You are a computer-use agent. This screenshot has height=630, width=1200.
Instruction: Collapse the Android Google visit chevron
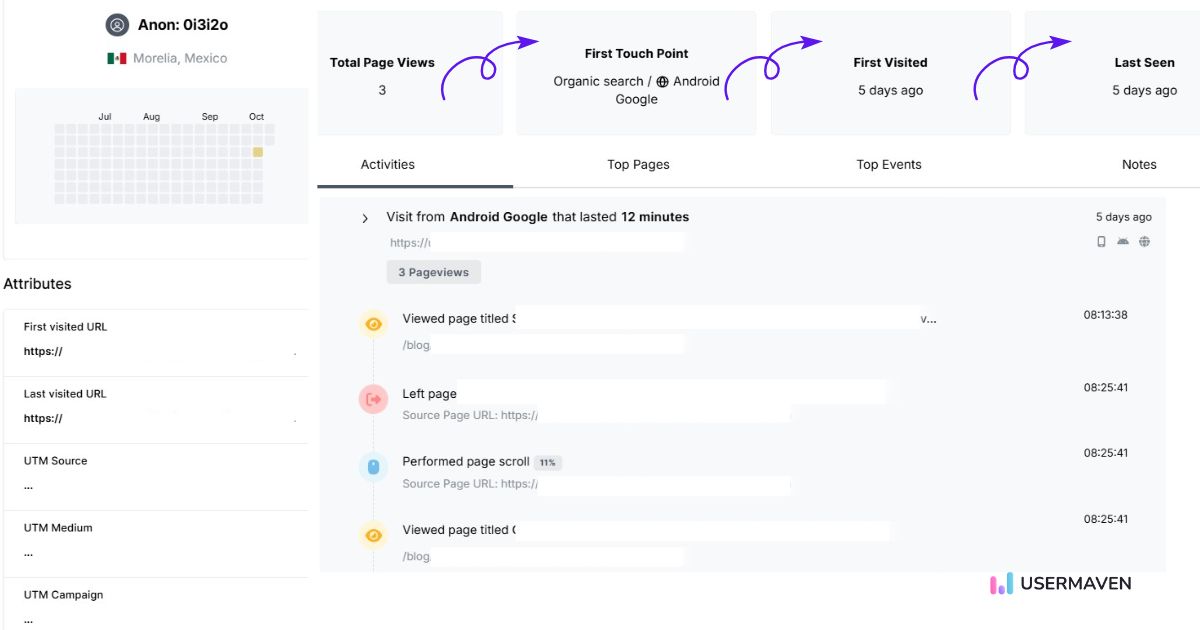[365, 218]
